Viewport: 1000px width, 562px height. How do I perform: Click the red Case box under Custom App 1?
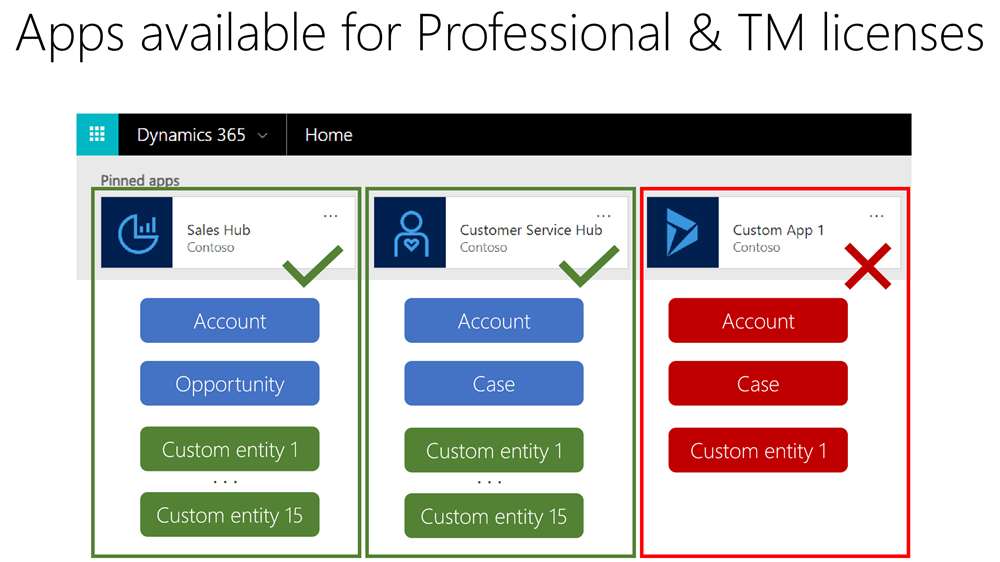[x=758, y=383]
